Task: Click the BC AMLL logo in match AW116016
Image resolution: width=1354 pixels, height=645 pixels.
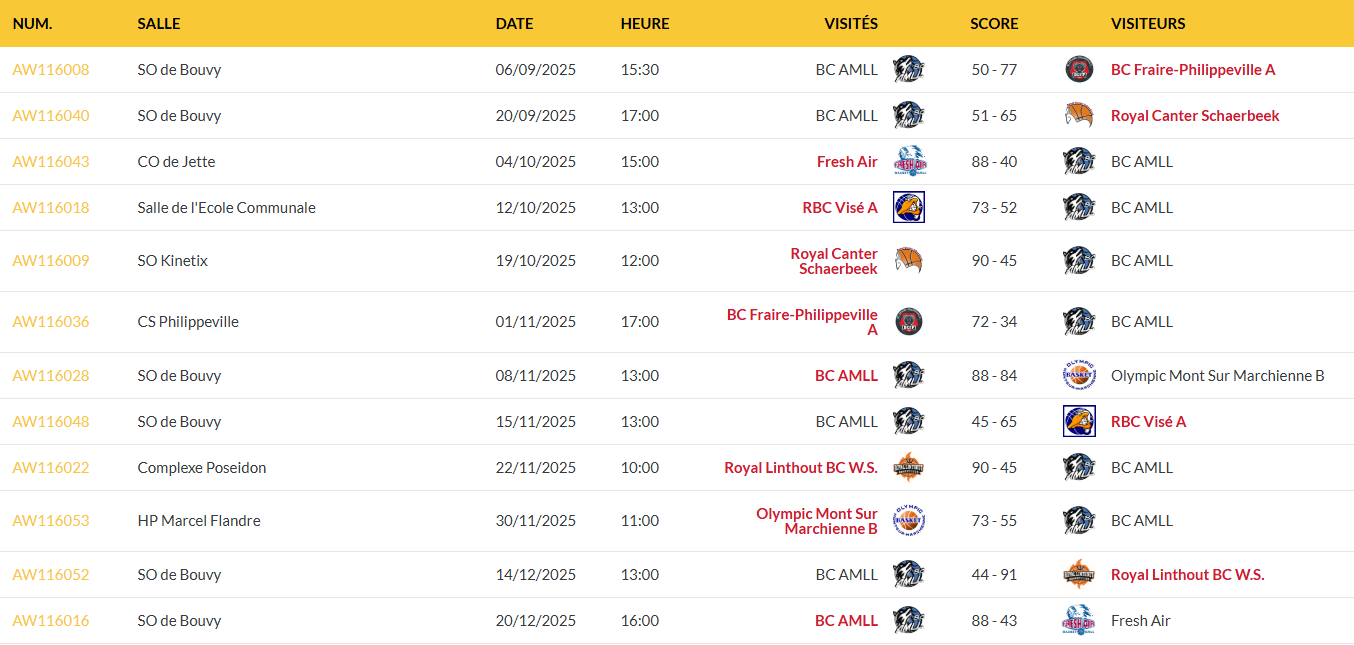Action: click(x=909, y=621)
